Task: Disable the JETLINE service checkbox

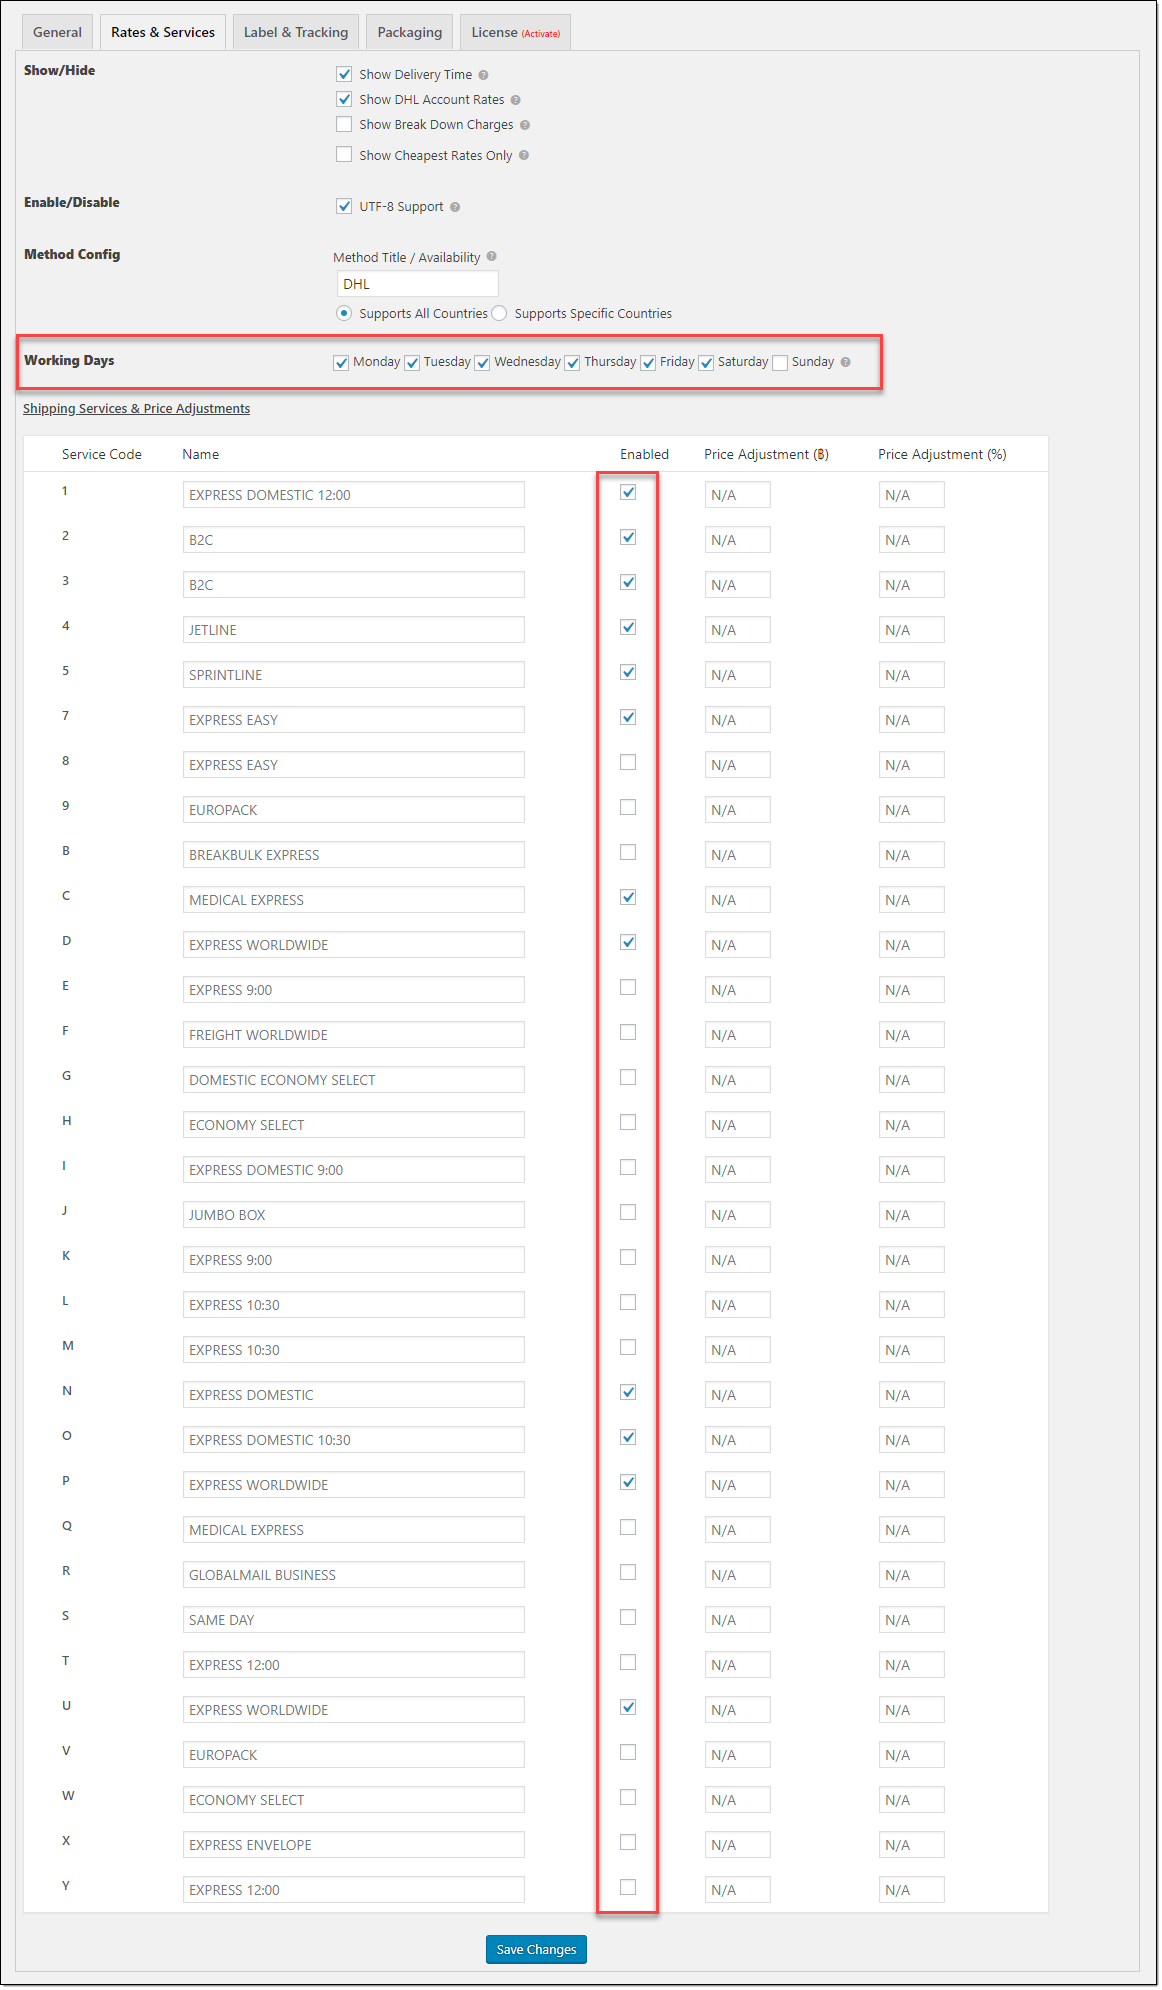Action: click(628, 627)
